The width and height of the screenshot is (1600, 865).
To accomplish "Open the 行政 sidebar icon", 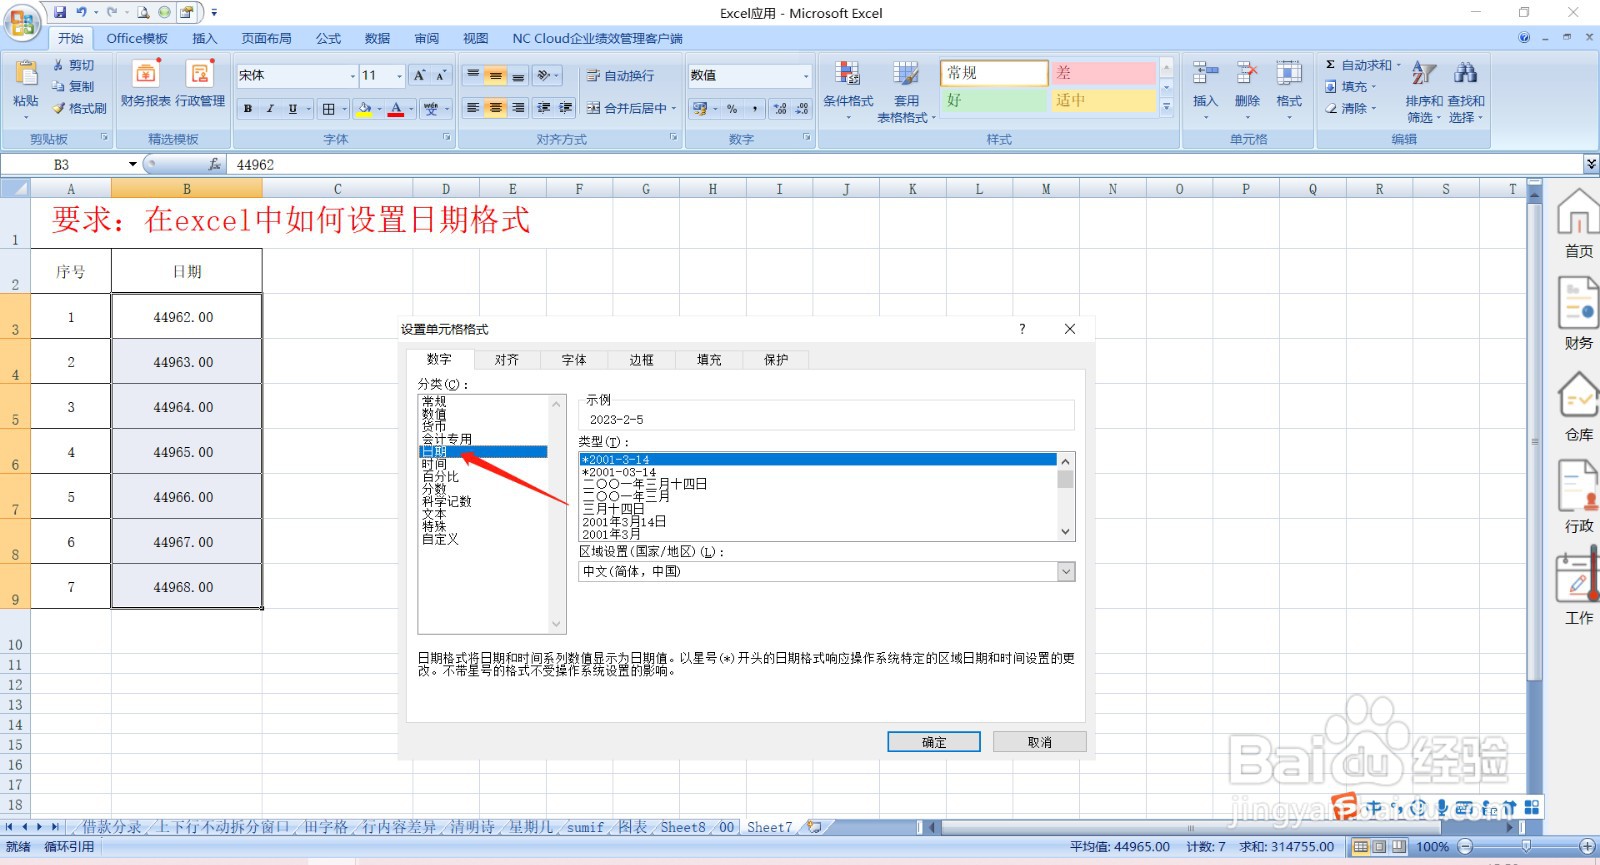I will tap(1579, 487).
